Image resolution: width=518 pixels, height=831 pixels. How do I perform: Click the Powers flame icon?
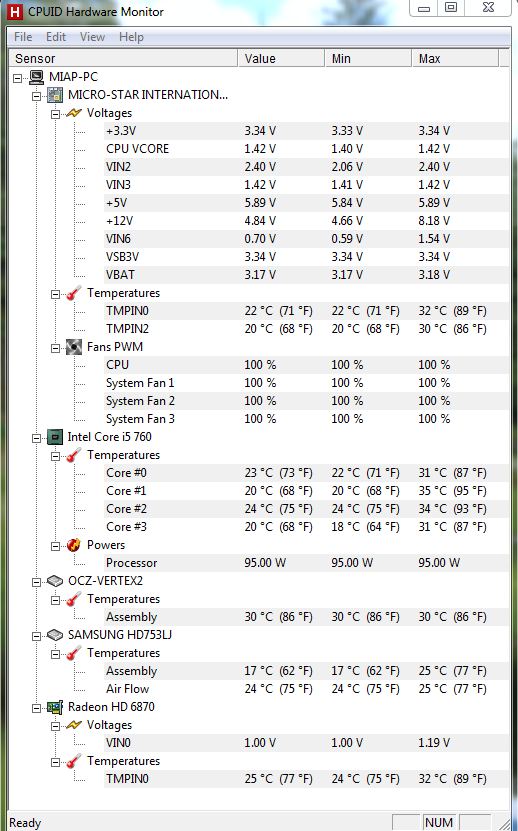(74, 545)
